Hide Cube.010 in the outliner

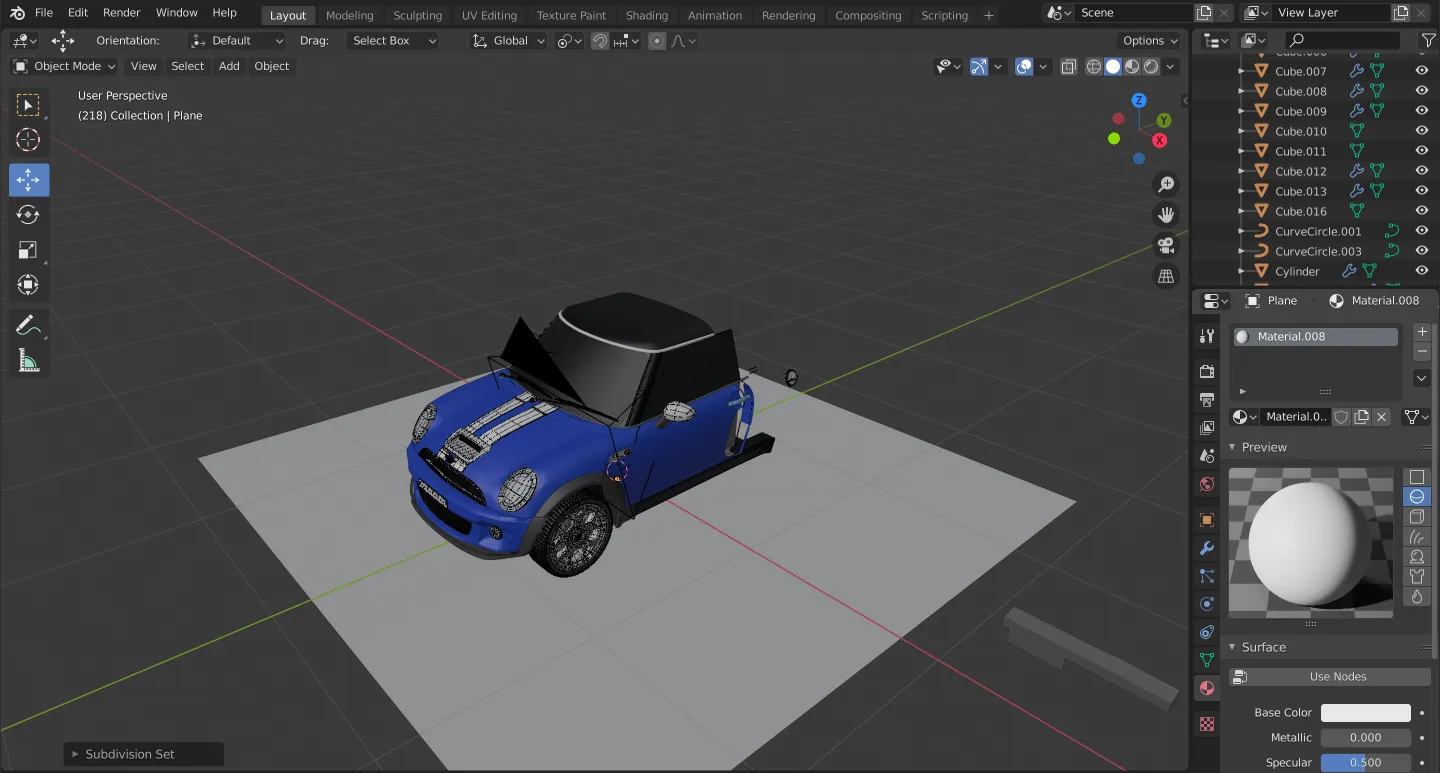(x=1421, y=130)
